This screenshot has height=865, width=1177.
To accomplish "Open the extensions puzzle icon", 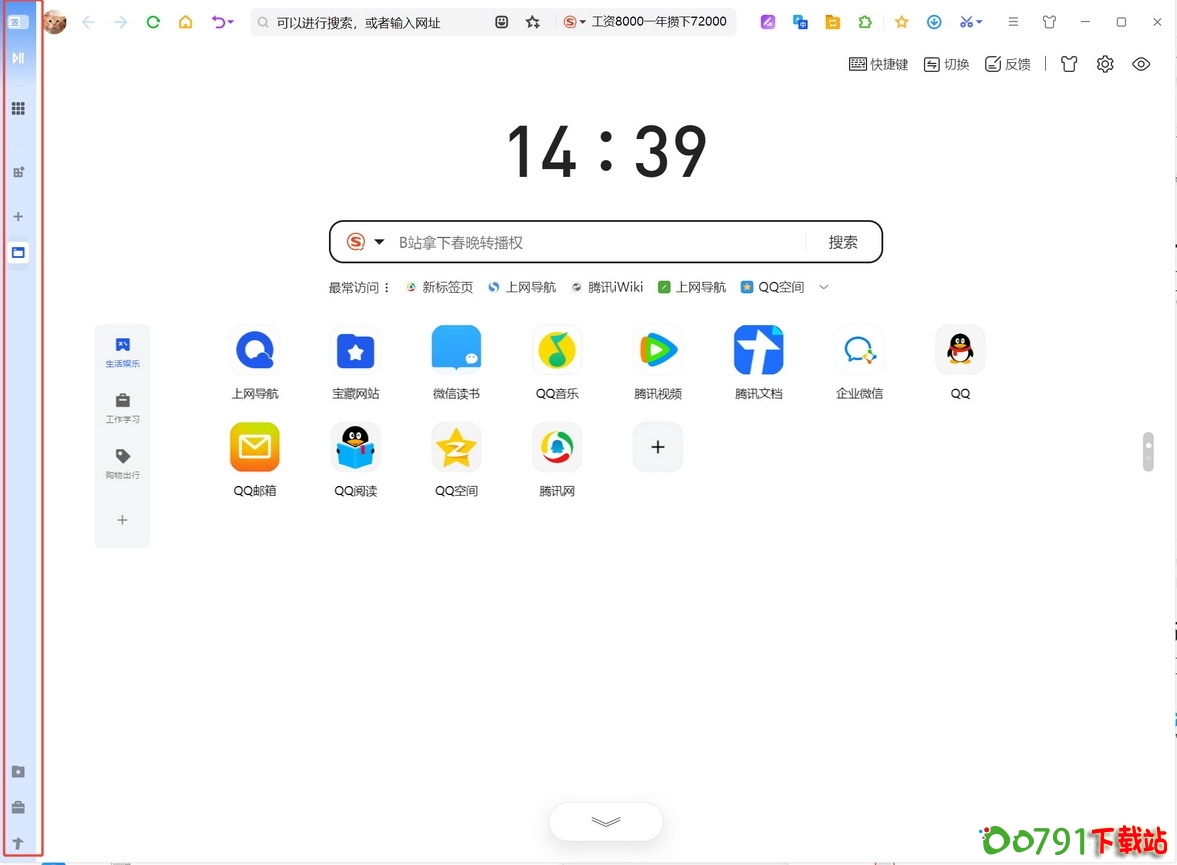I will point(865,21).
